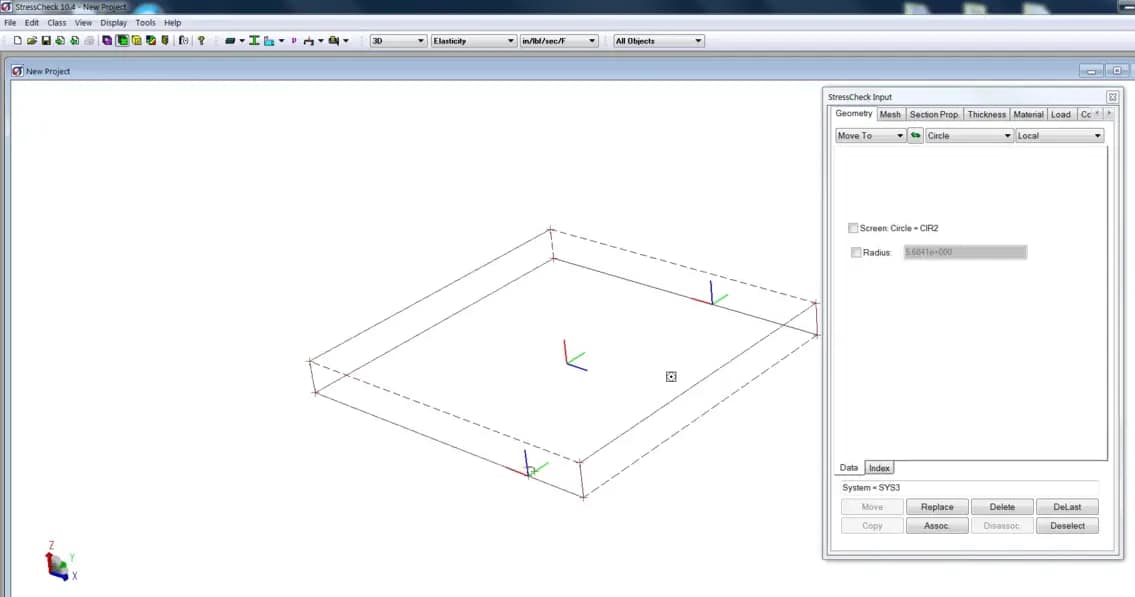
Task: Click the grayed Radius value field
Action: 963,251
